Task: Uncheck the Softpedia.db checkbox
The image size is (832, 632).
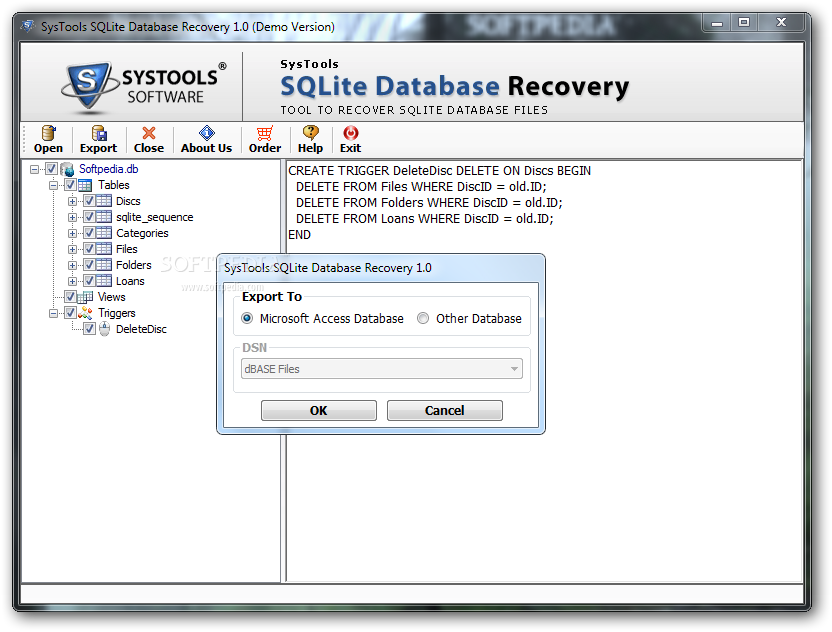Action: click(51, 169)
